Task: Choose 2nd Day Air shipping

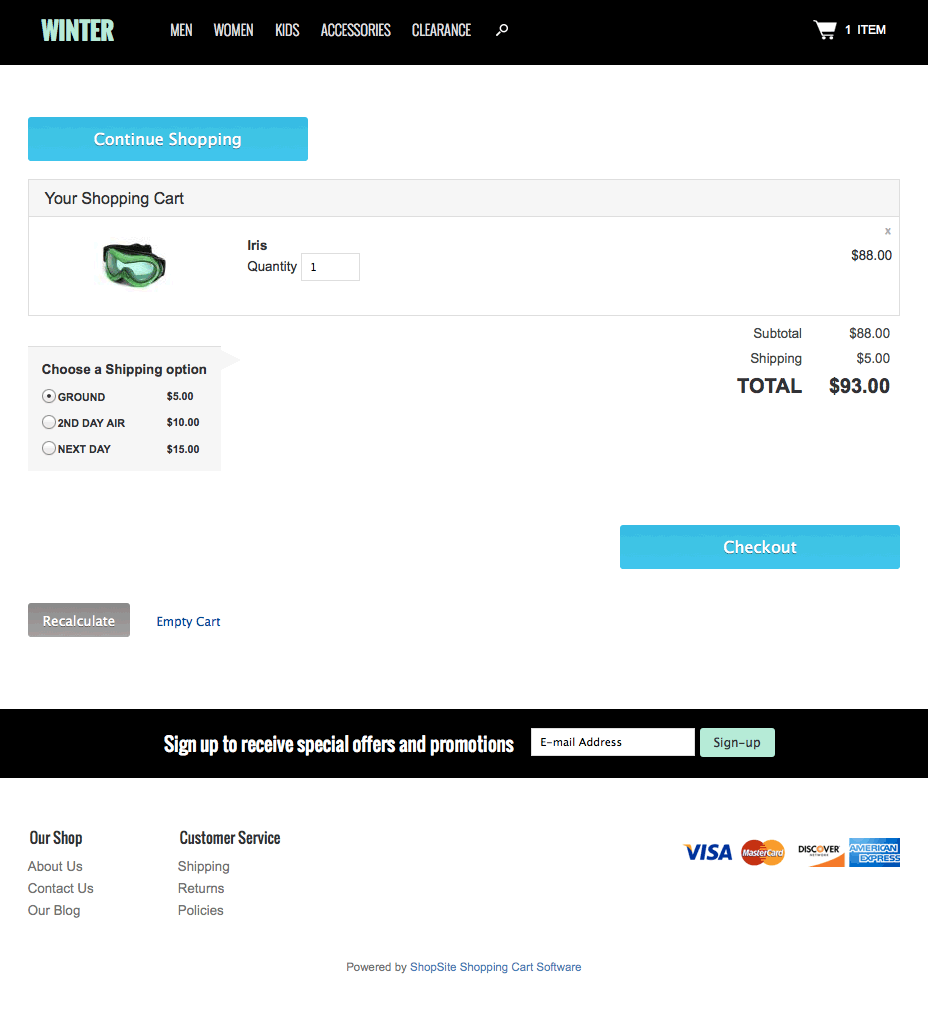Action: [x=49, y=422]
